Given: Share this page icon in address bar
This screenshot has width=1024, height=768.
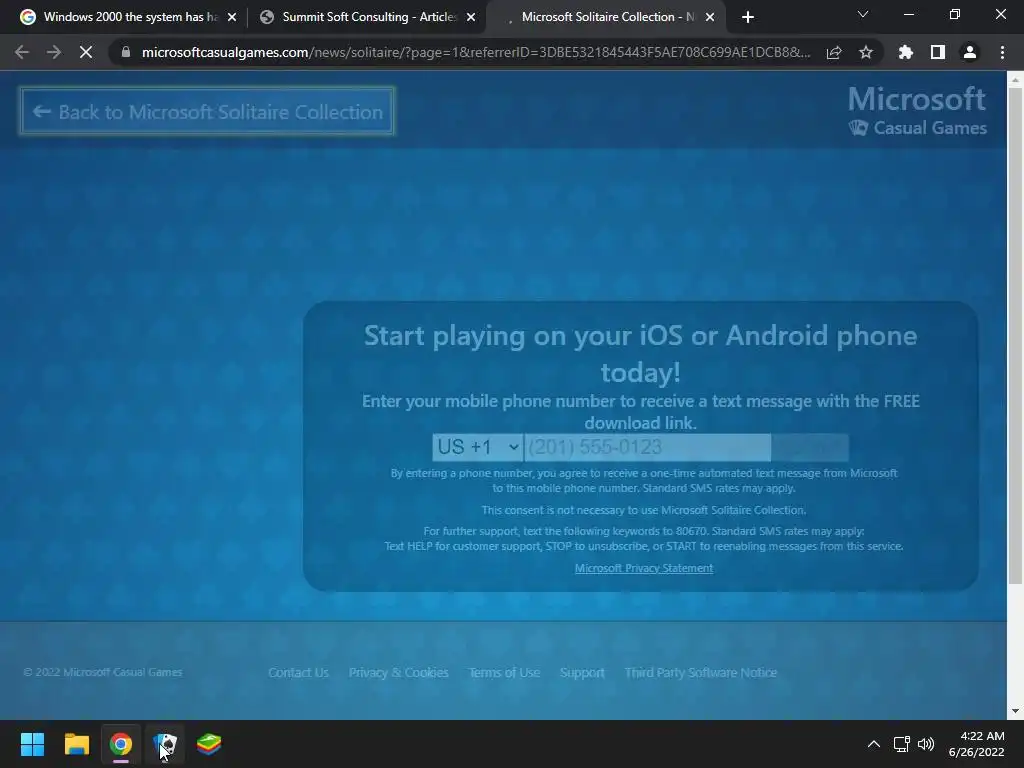Looking at the screenshot, I should (x=834, y=52).
